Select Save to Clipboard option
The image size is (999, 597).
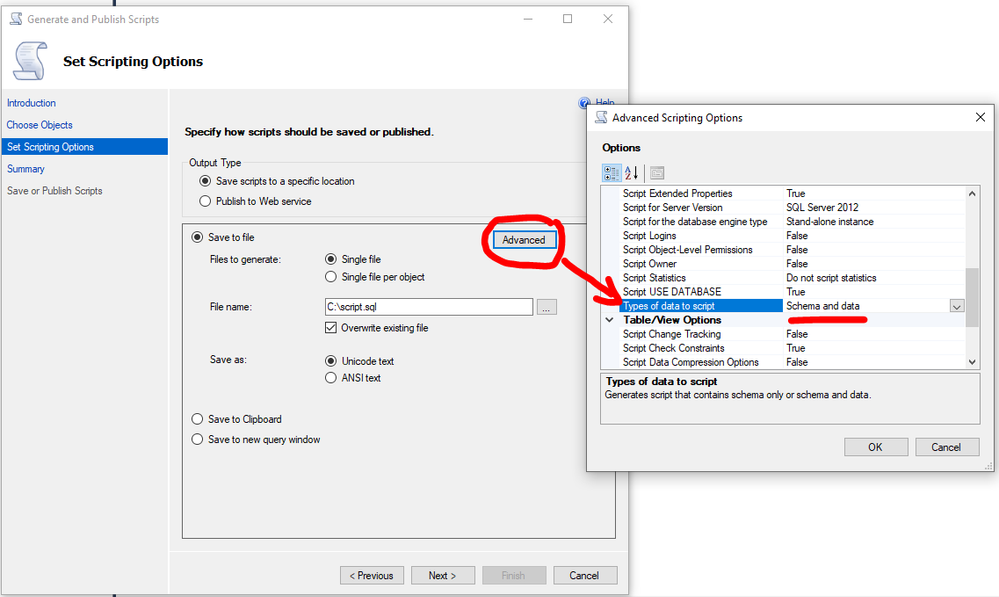[198, 419]
